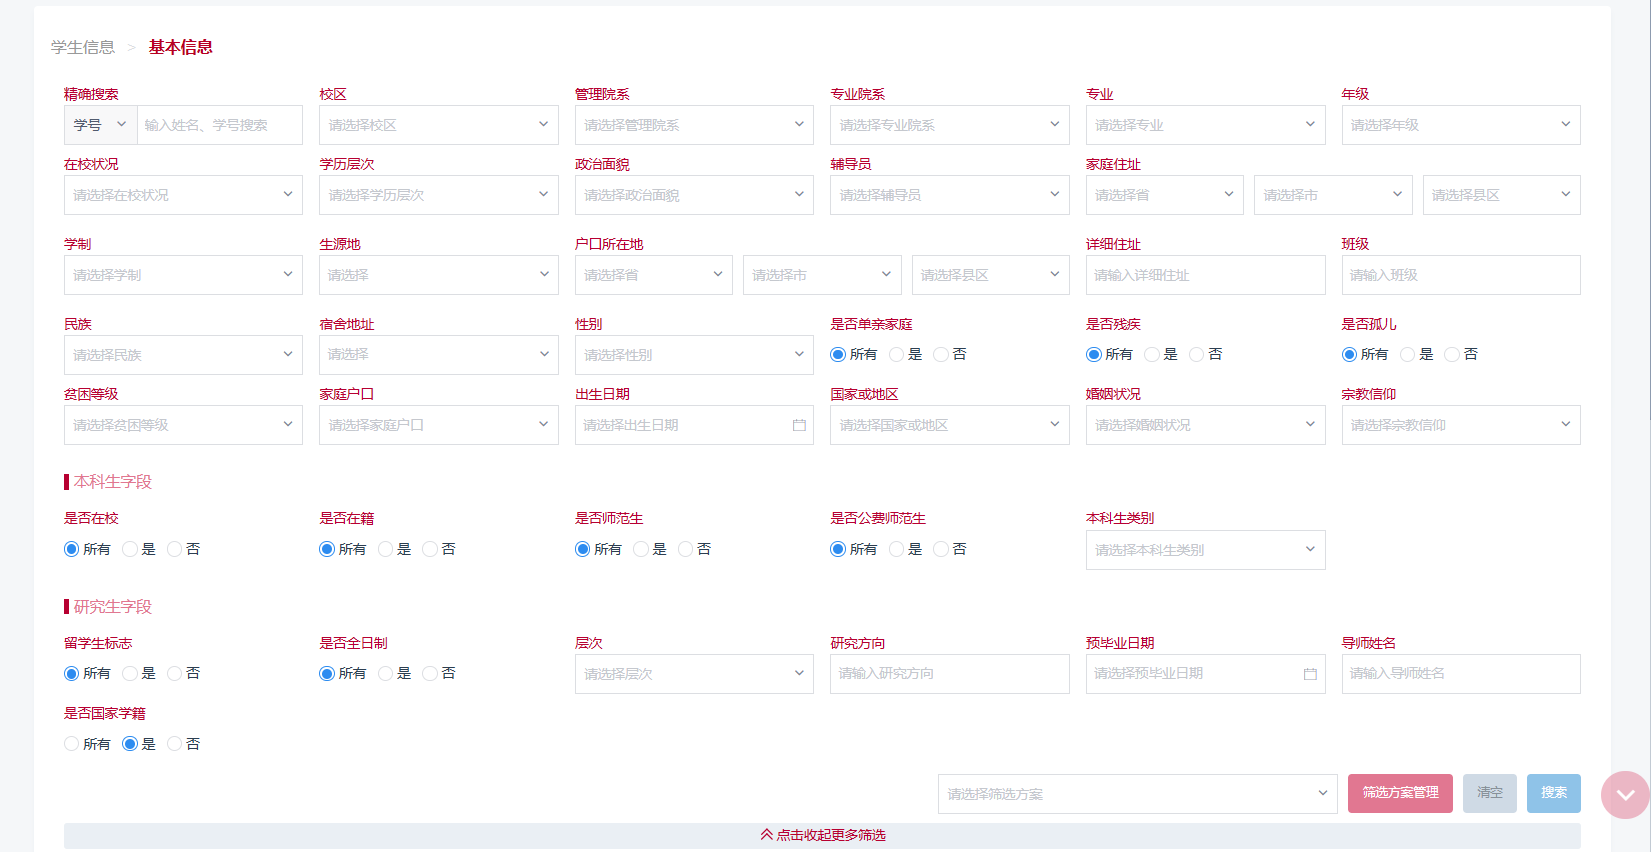Viewport: 1651px width, 852px height.
Task: Open 家庭住址 city dropdown
Action: 1333,195
